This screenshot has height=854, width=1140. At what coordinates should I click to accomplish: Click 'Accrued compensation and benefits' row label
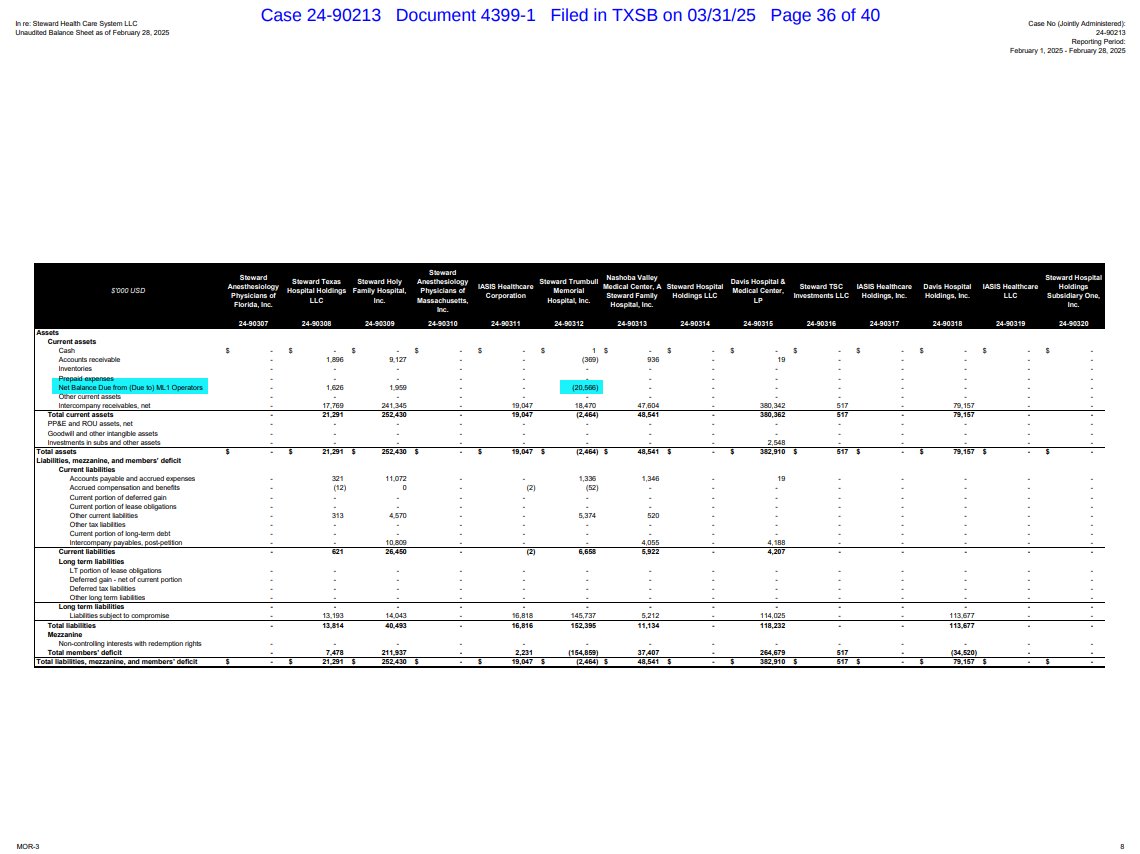pos(124,488)
